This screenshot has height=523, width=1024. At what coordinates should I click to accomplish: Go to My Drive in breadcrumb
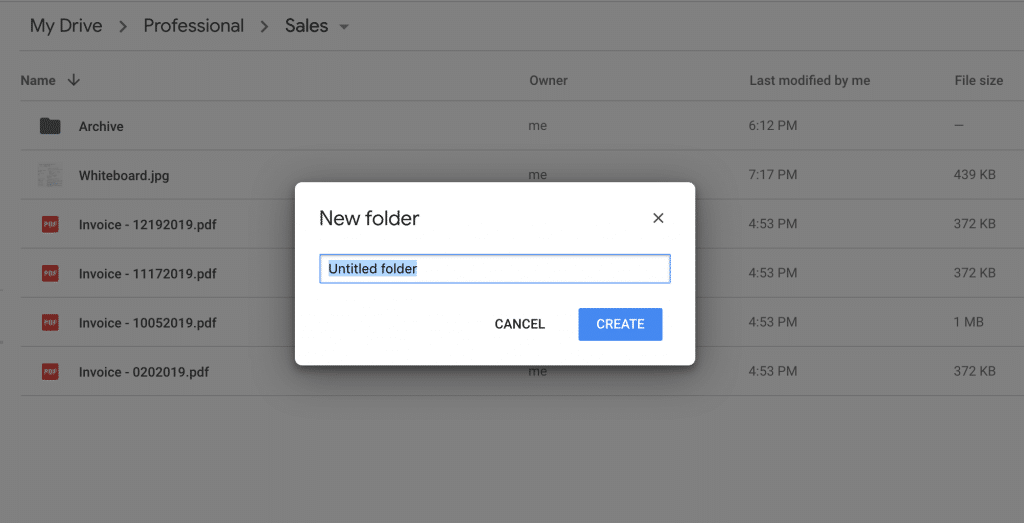(x=66, y=26)
